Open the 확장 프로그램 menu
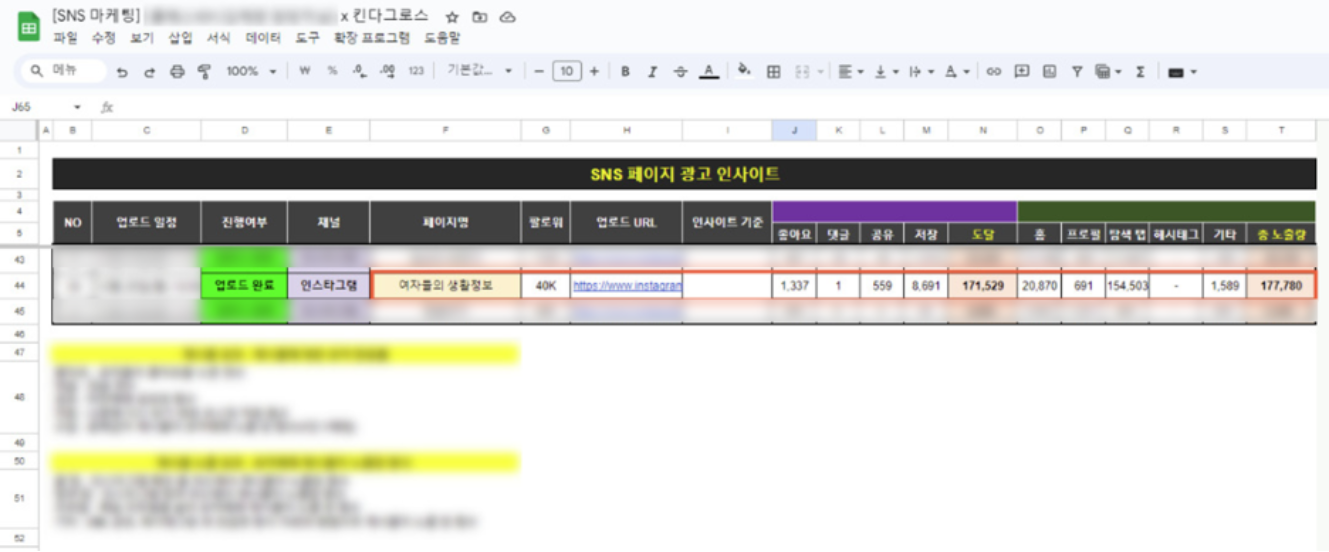Screen dimensions: 1329x552 pyautogui.click(x=372, y=38)
